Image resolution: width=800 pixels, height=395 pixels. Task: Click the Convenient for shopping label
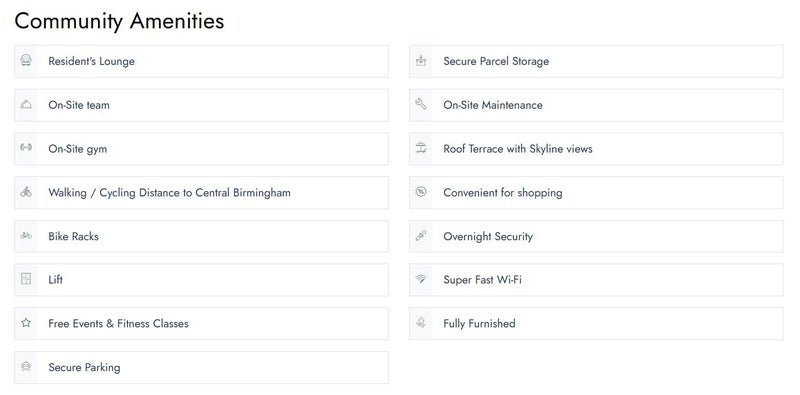coord(503,193)
